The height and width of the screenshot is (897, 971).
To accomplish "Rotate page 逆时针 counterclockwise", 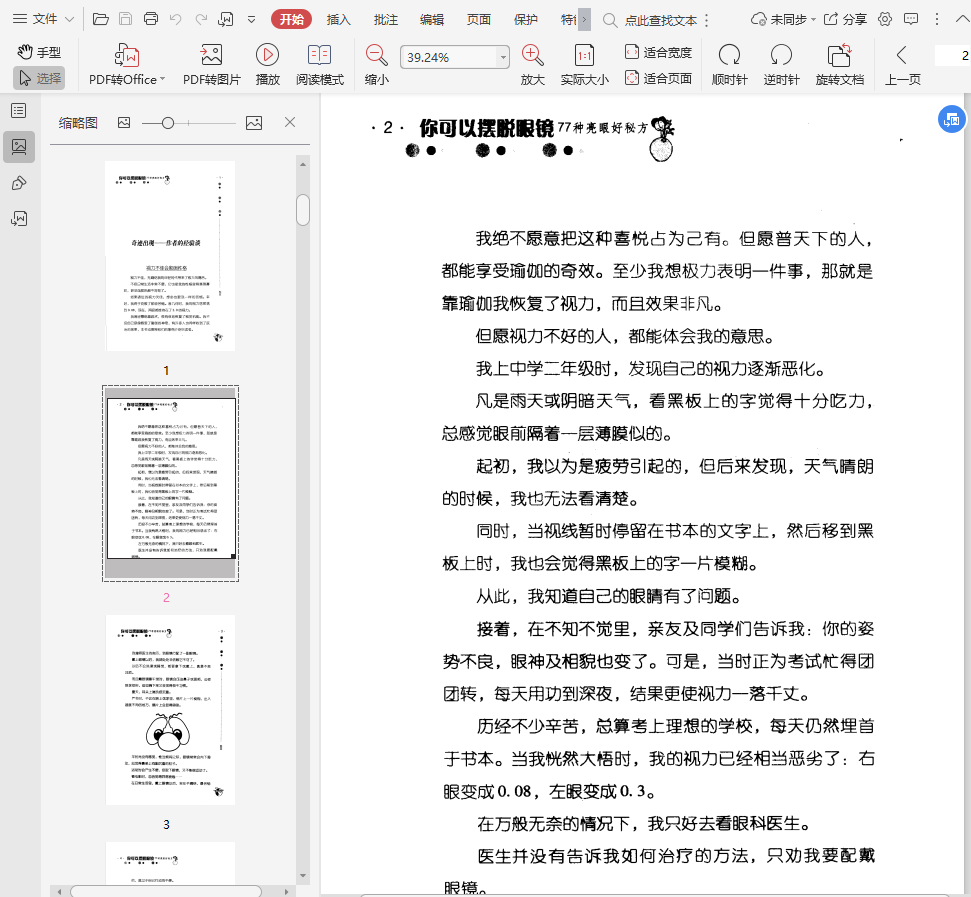I will (782, 64).
